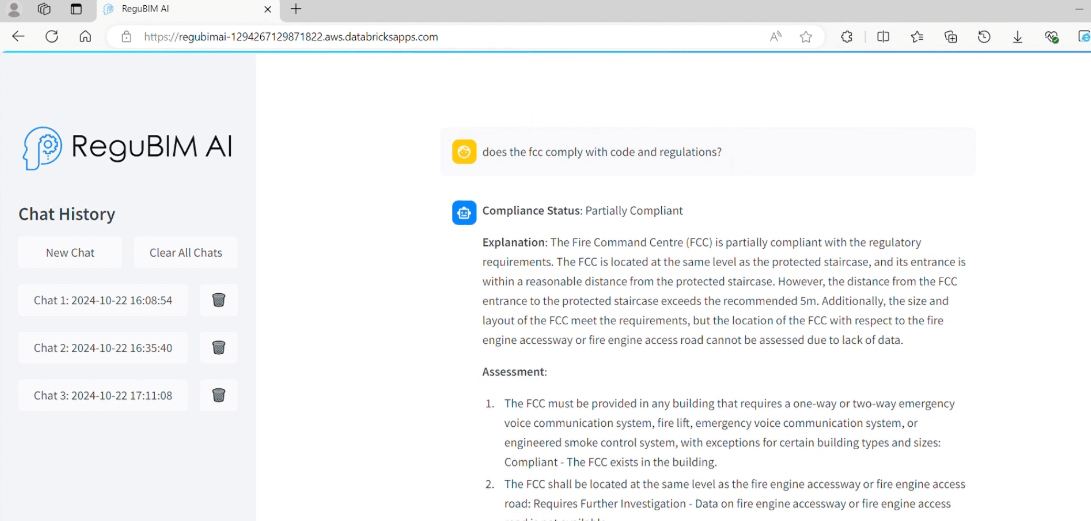Image resolution: width=1091 pixels, height=521 pixels.
Task: Delete Chat 1 with trash icon
Action: point(219,300)
